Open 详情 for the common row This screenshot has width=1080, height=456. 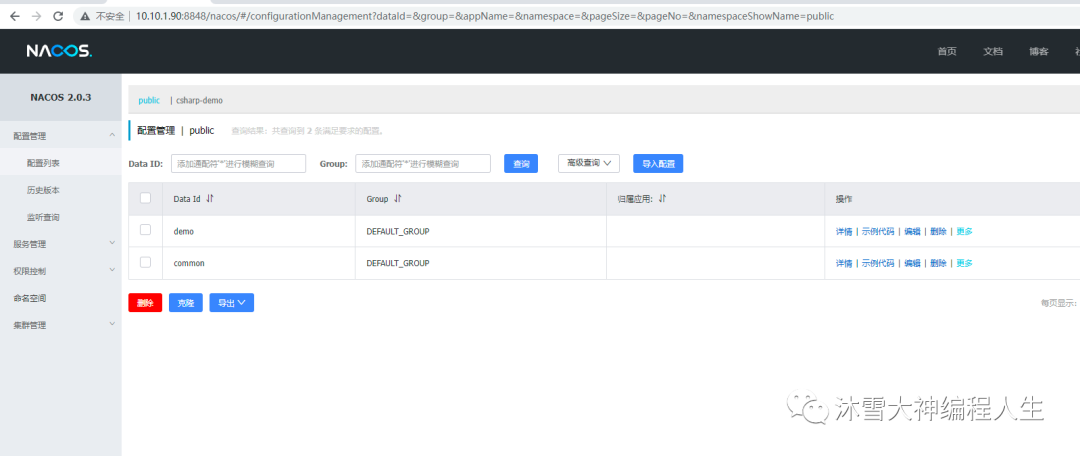pyautogui.click(x=844, y=264)
